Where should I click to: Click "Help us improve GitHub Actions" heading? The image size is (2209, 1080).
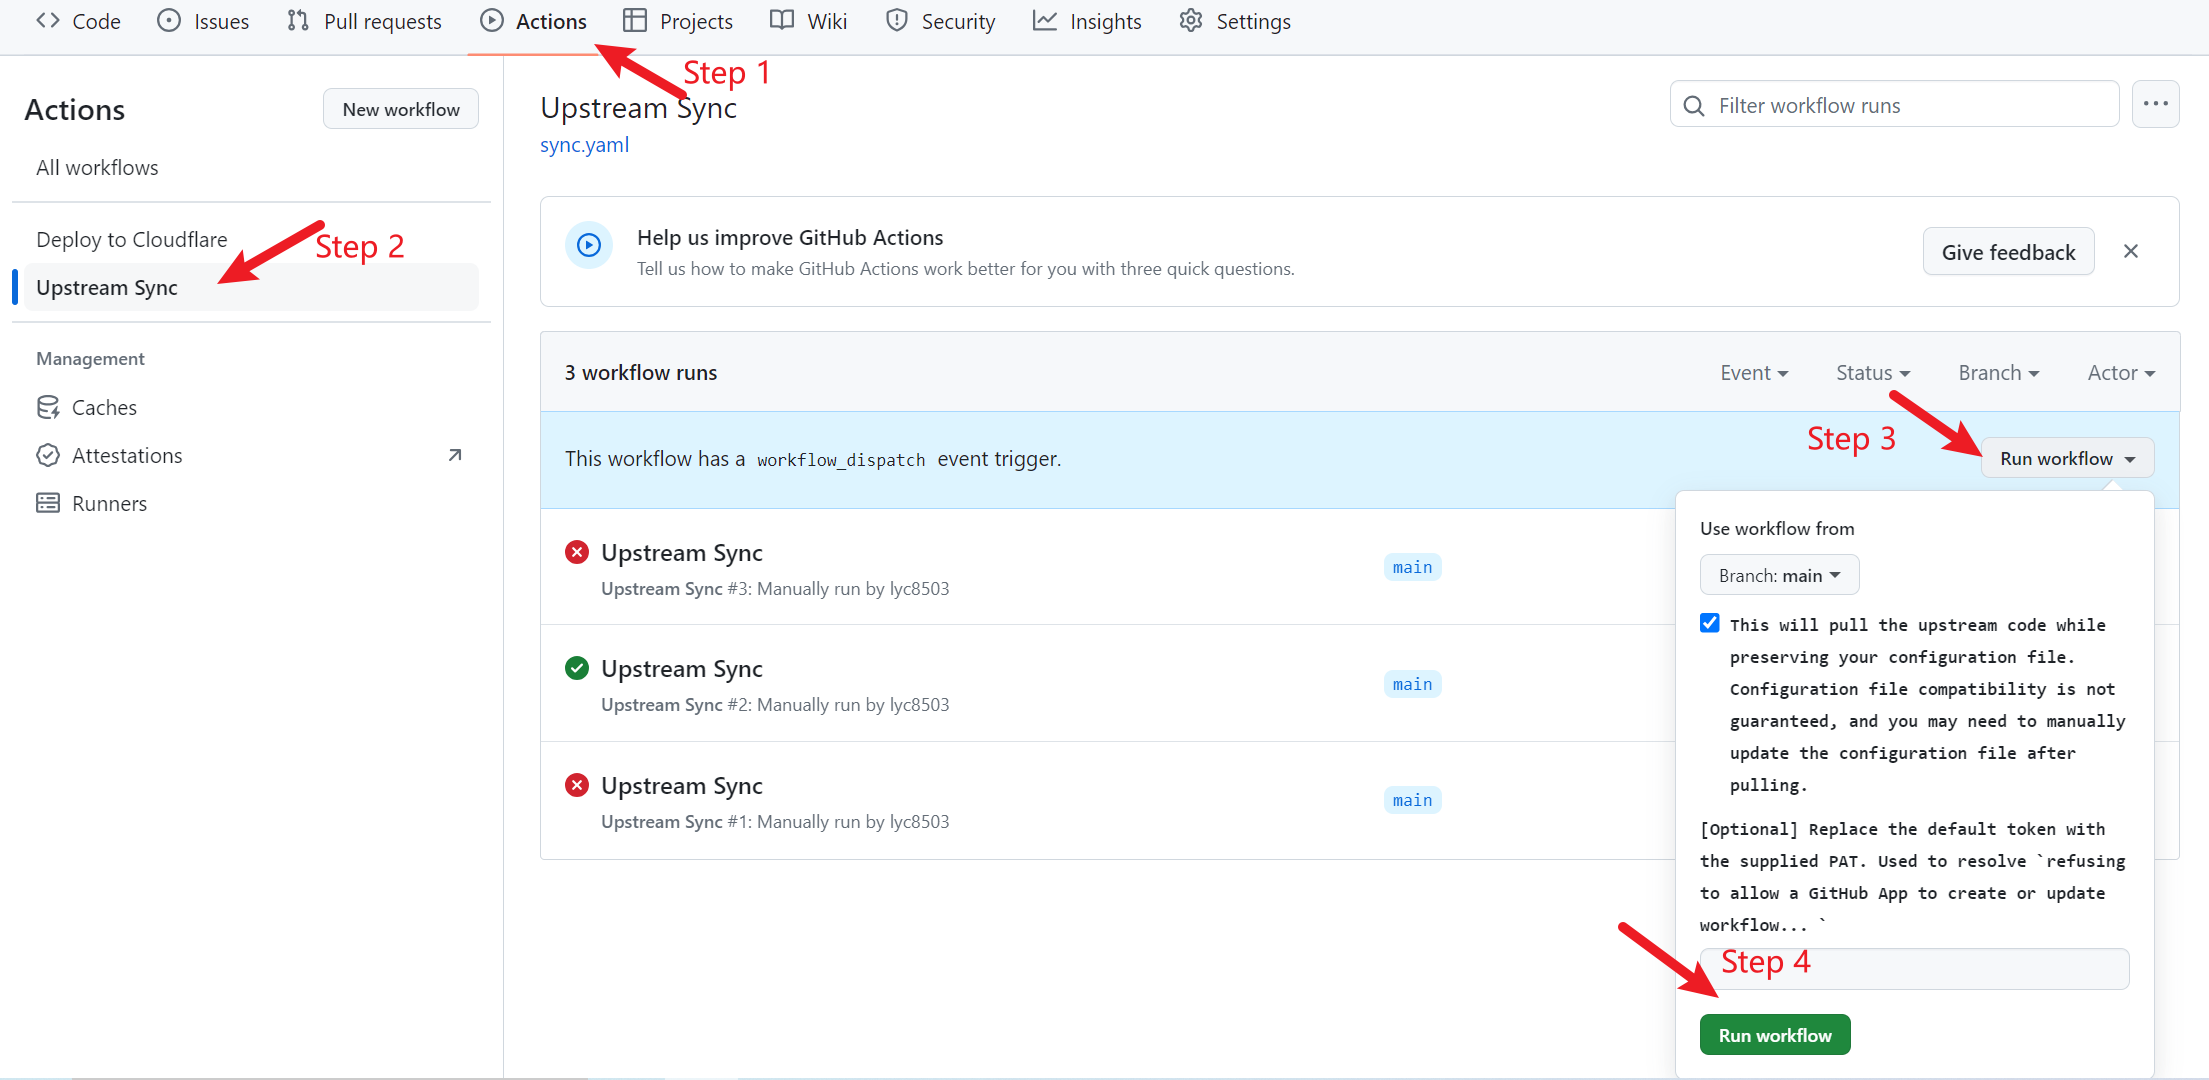tap(790, 237)
